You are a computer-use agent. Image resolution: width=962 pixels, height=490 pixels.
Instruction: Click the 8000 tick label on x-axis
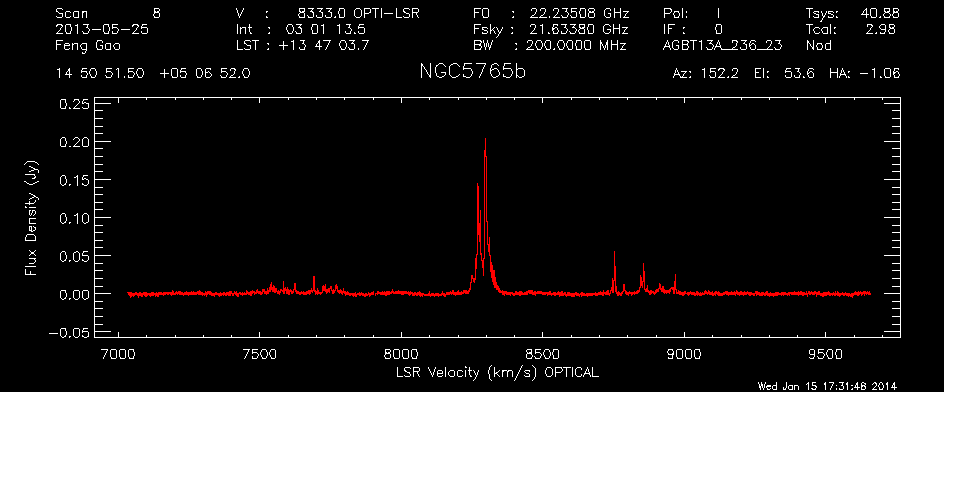pos(401,353)
